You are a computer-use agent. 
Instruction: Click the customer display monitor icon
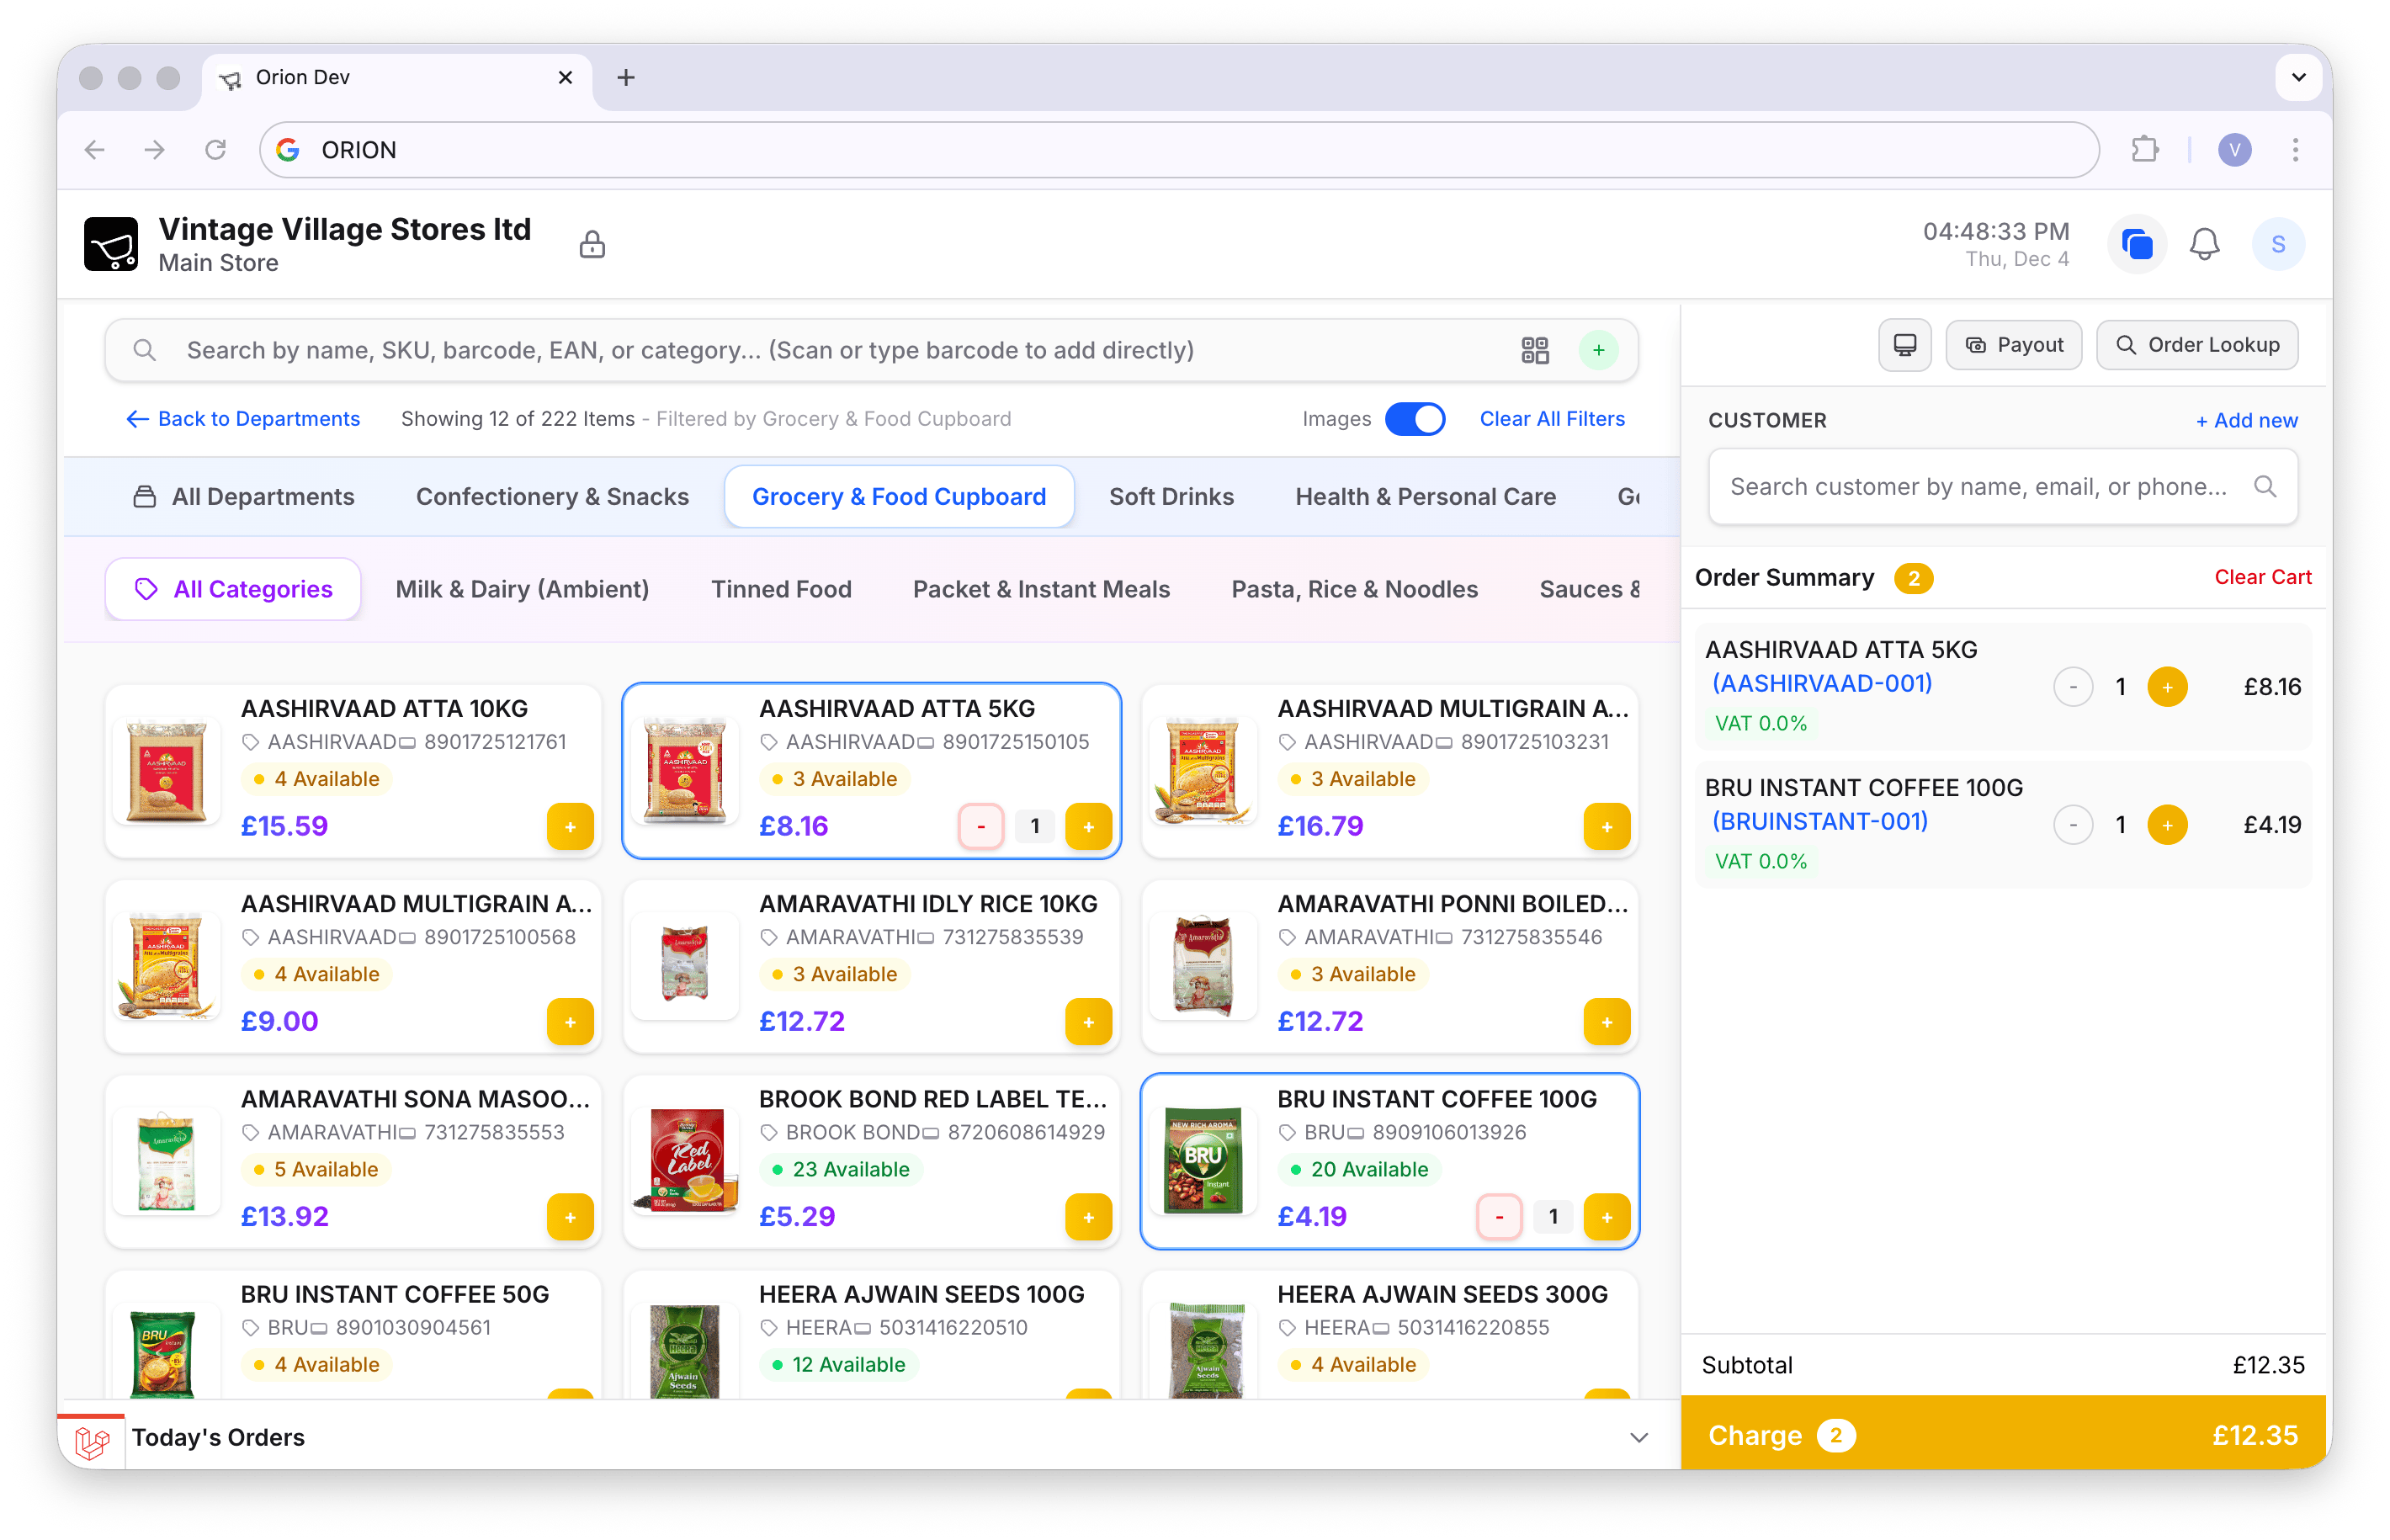1904,345
